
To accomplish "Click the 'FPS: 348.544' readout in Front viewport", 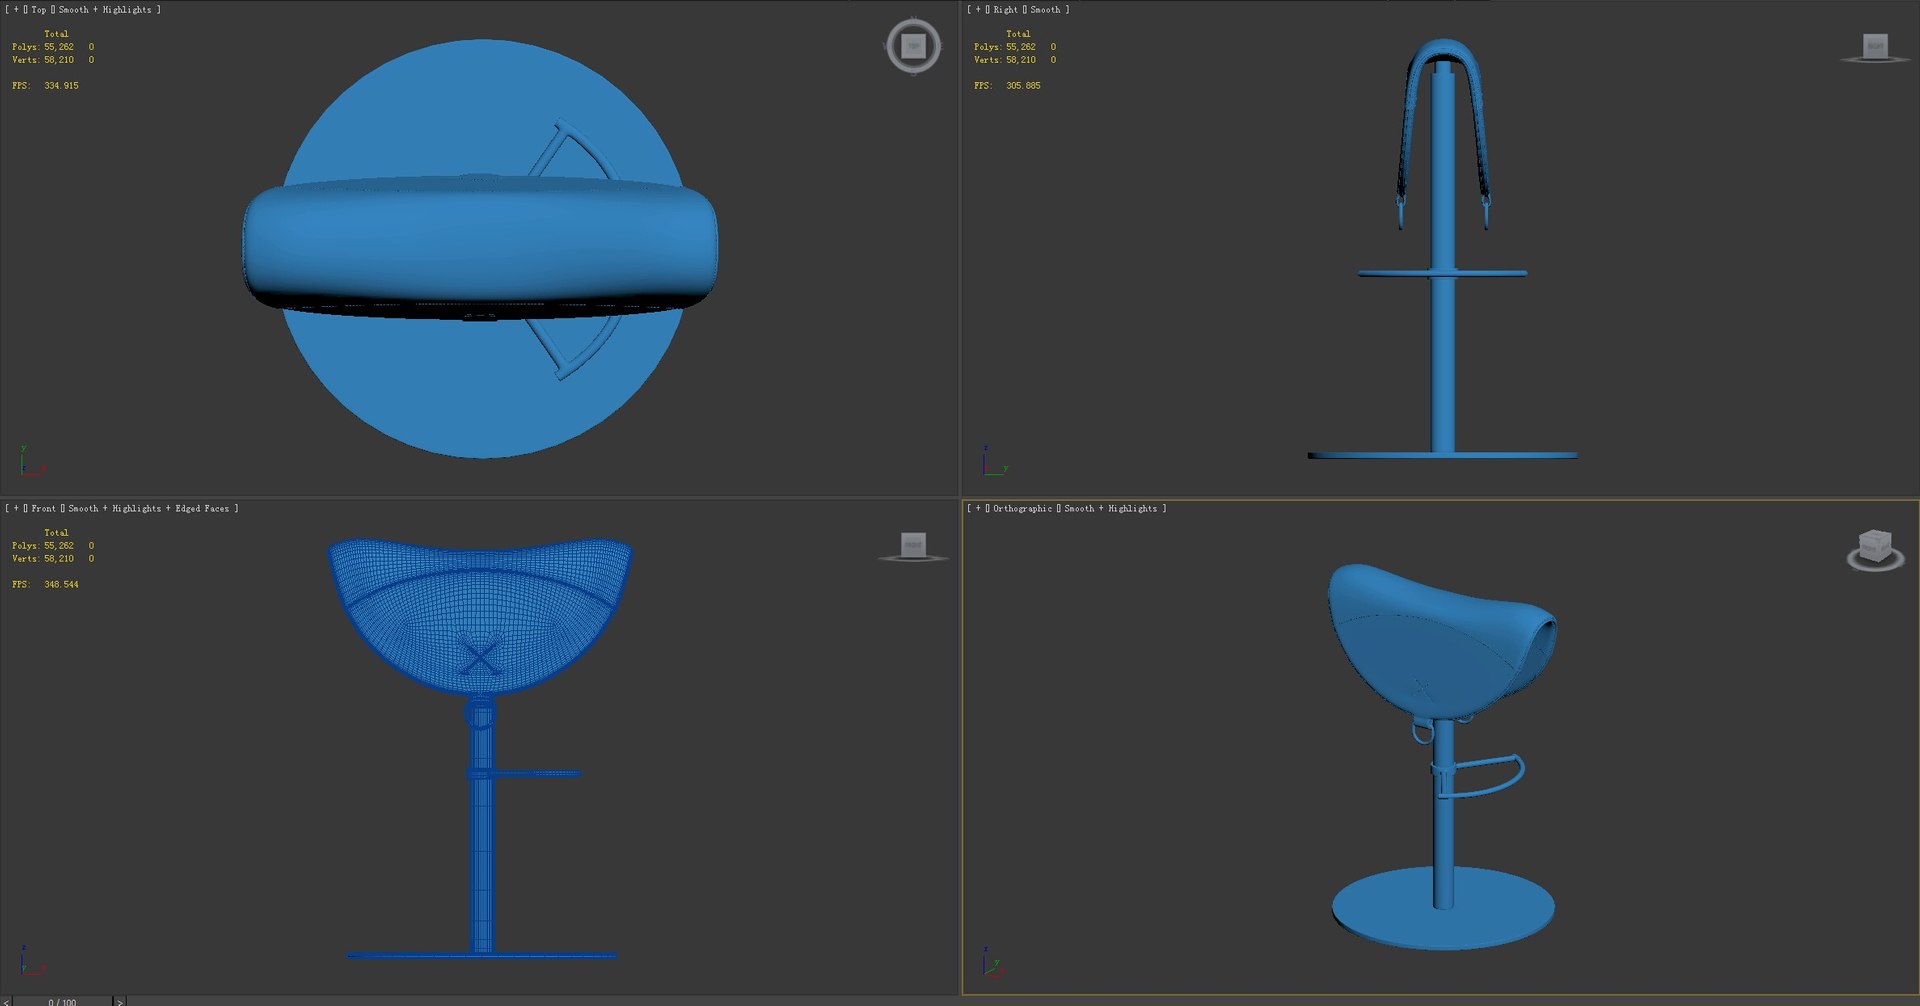I will [45, 585].
